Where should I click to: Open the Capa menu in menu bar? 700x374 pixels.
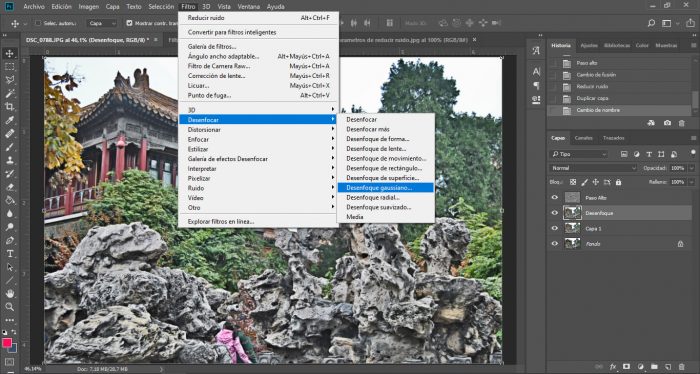[x=112, y=7]
